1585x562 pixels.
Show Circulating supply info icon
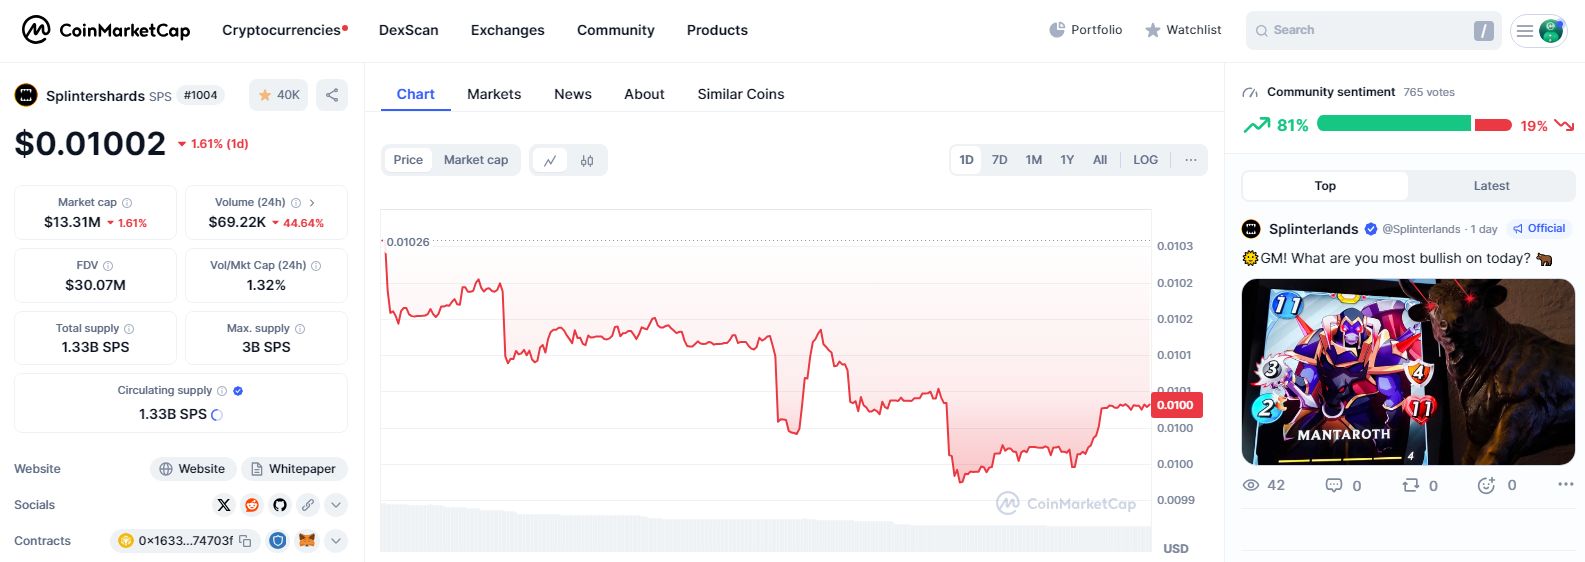point(222,391)
